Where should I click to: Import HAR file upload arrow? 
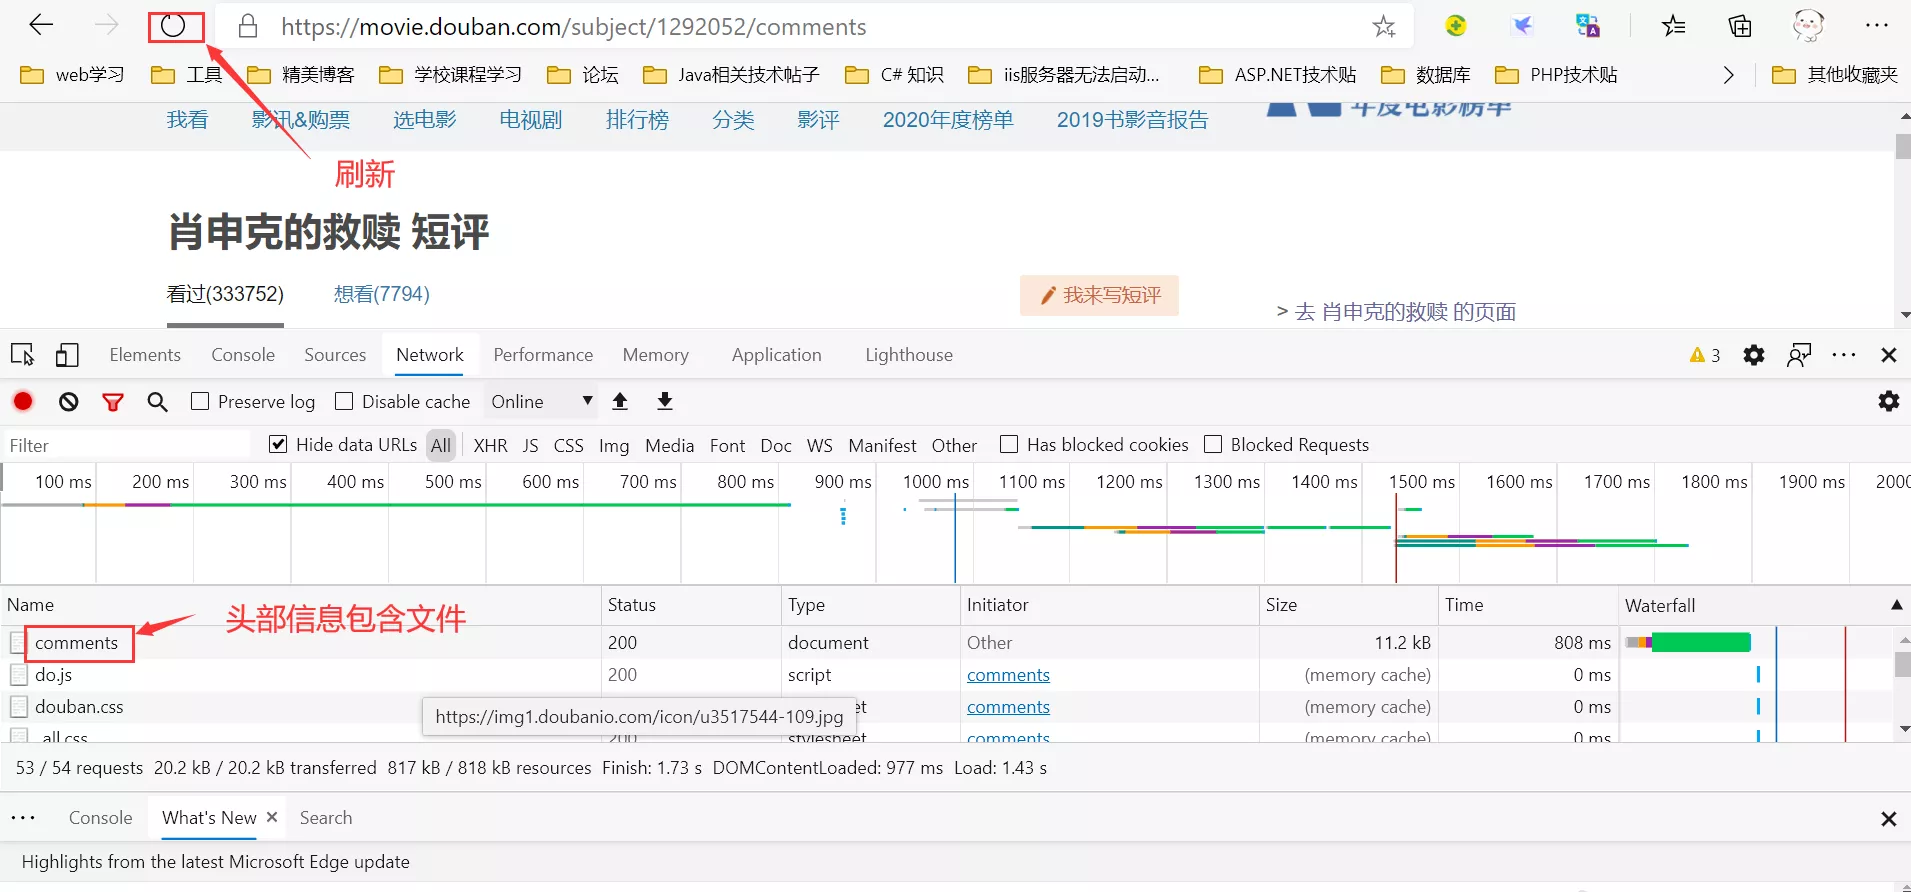620,401
